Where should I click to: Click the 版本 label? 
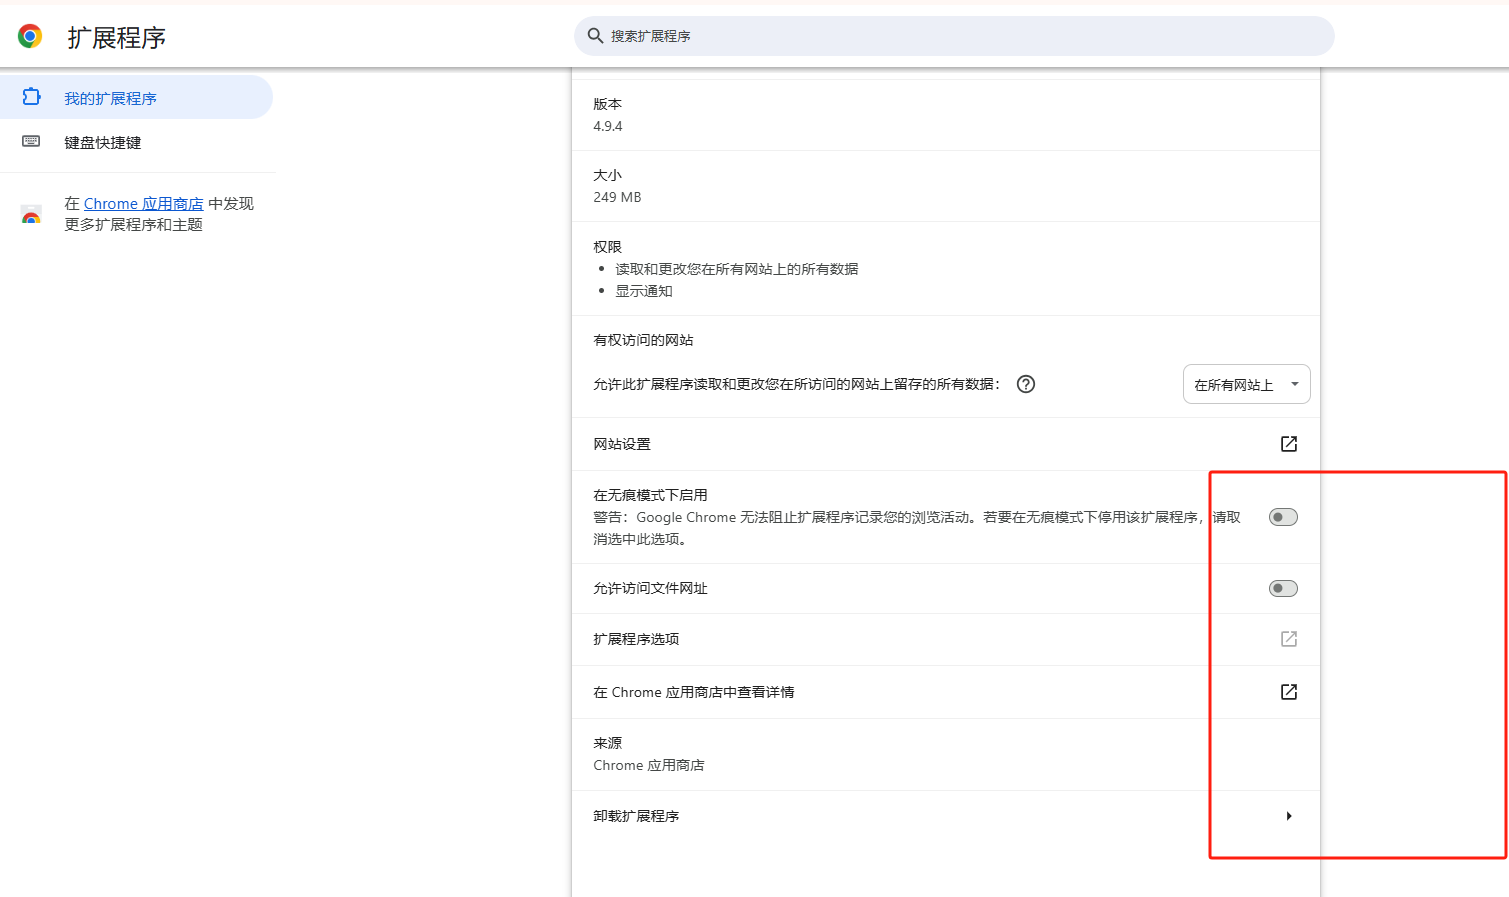(608, 104)
